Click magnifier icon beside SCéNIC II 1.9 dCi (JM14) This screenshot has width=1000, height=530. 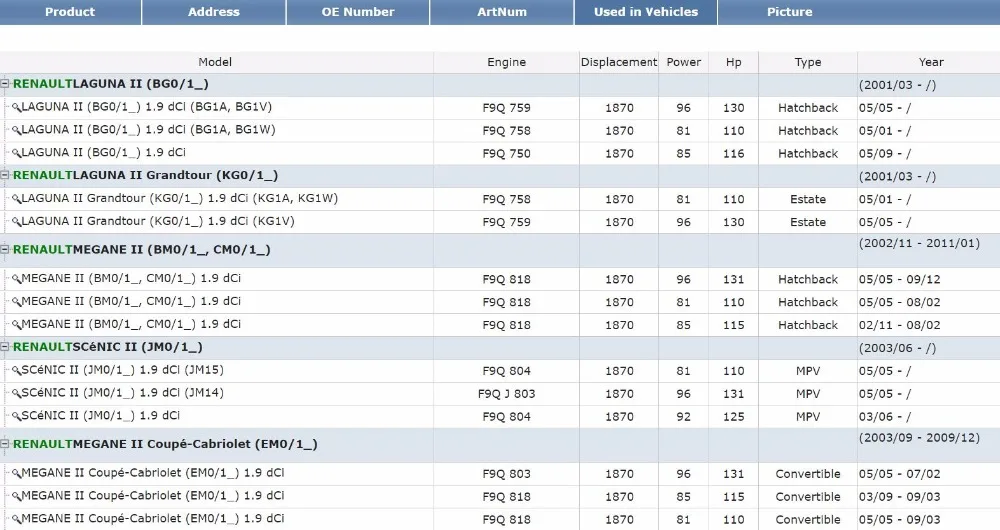point(17,394)
